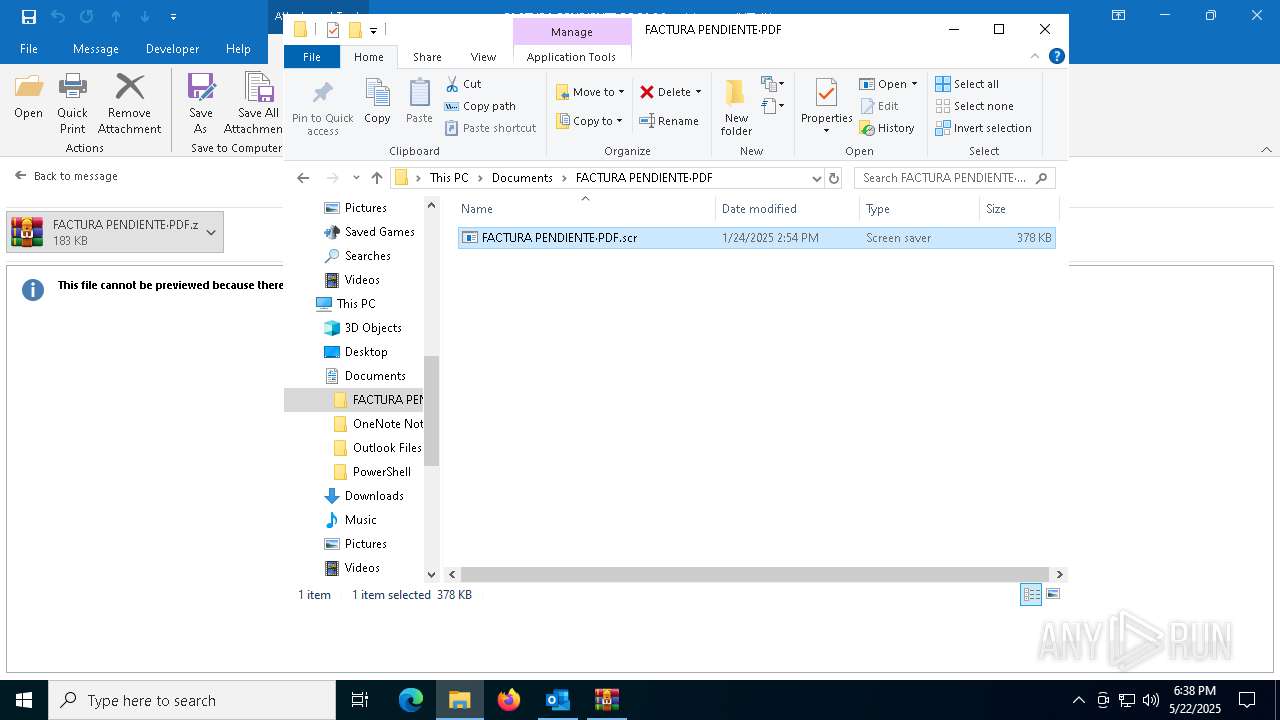Click Invert selection
The height and width of the screenshot is (720, 1280).
coord(983,128)
